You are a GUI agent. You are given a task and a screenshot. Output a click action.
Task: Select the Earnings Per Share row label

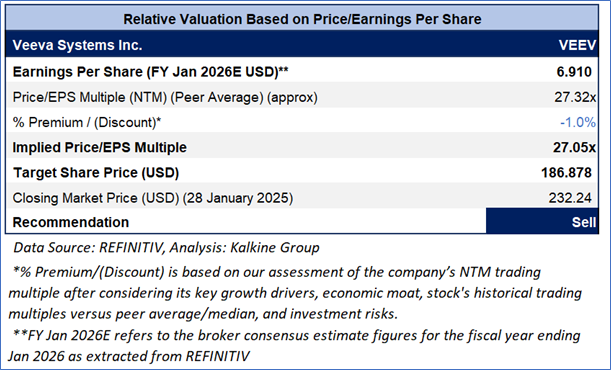tap(150, 72)
